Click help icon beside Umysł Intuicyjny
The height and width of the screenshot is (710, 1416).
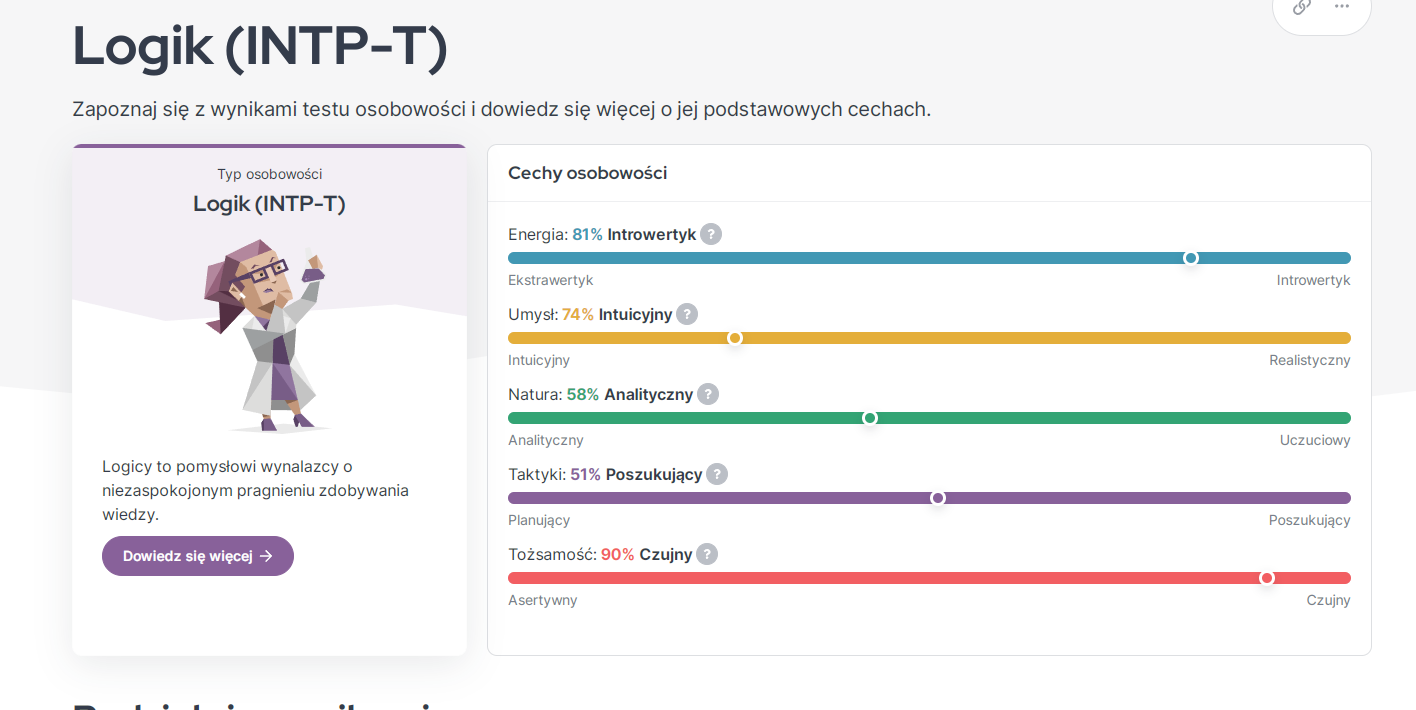click(687, 314)
